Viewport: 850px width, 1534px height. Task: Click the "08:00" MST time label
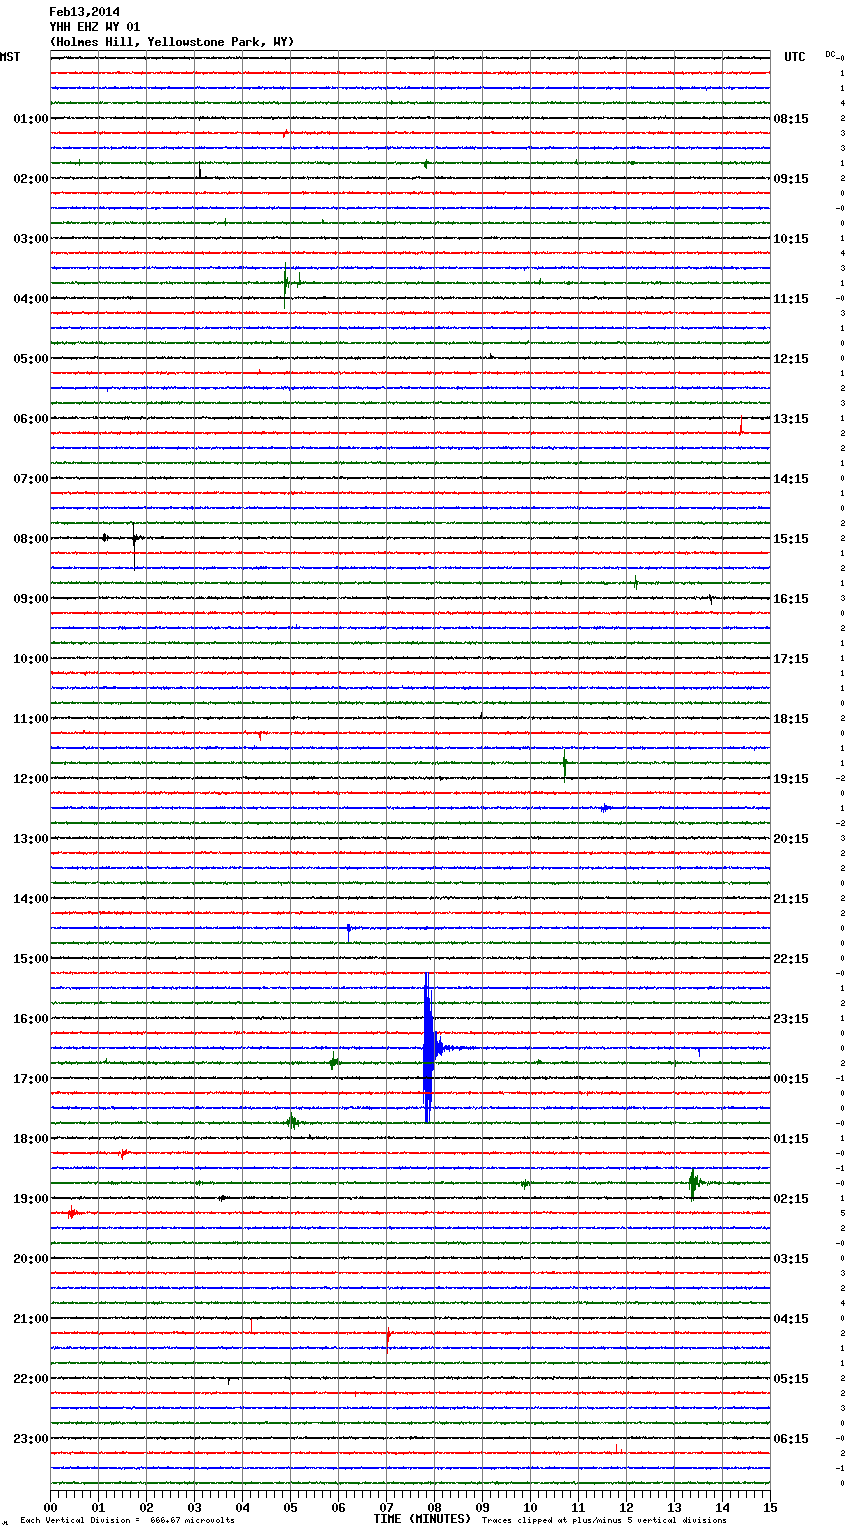pyautogui.click(x=30, y=539)
